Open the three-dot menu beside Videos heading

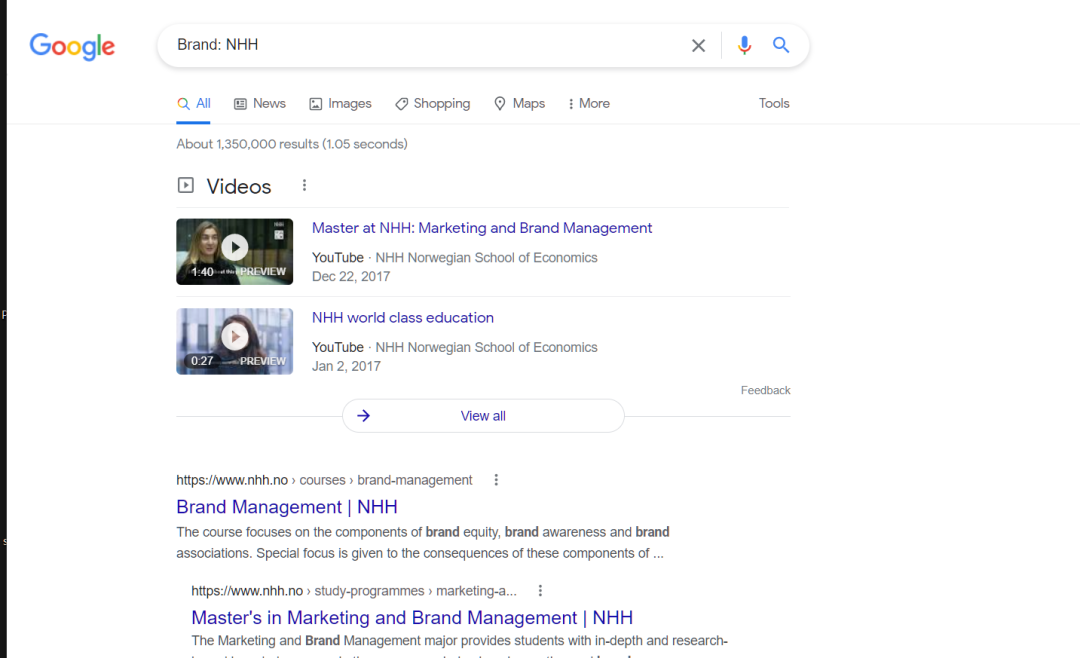(304, 185)
